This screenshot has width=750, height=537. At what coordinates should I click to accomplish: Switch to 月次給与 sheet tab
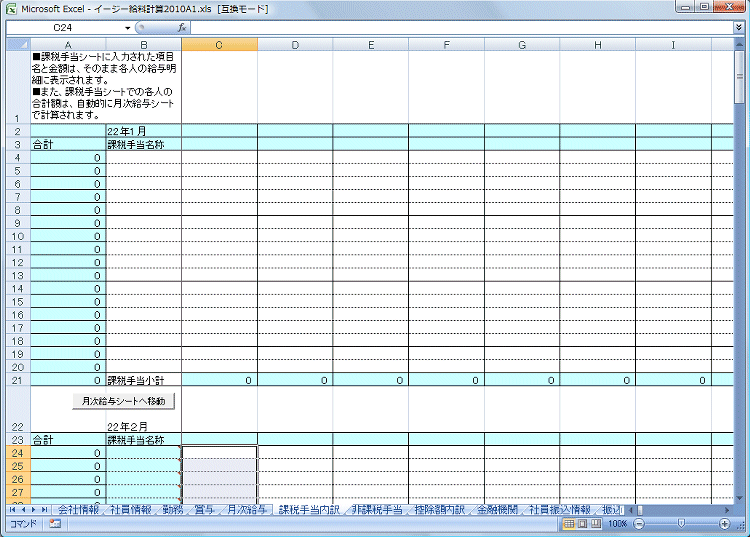[247, 510]
